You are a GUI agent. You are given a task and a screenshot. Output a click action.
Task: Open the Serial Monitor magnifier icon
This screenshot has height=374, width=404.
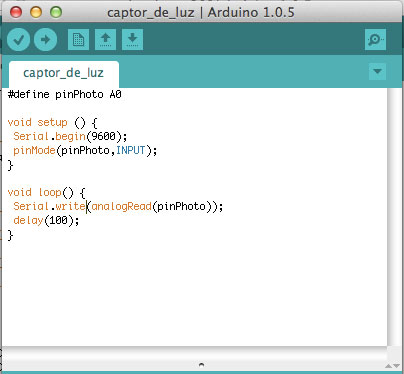pyautogui.click(x=375, y=40)
